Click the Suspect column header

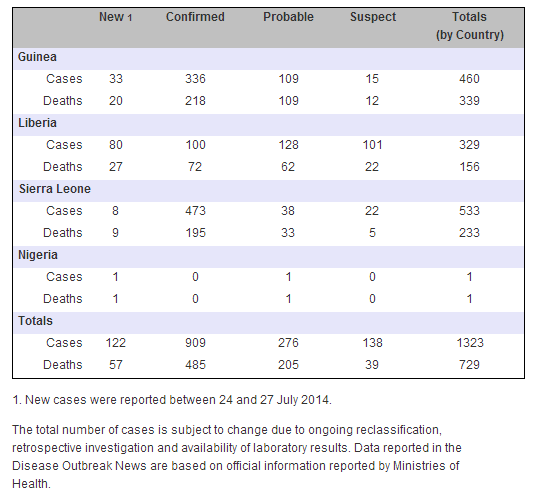(373, 17)
